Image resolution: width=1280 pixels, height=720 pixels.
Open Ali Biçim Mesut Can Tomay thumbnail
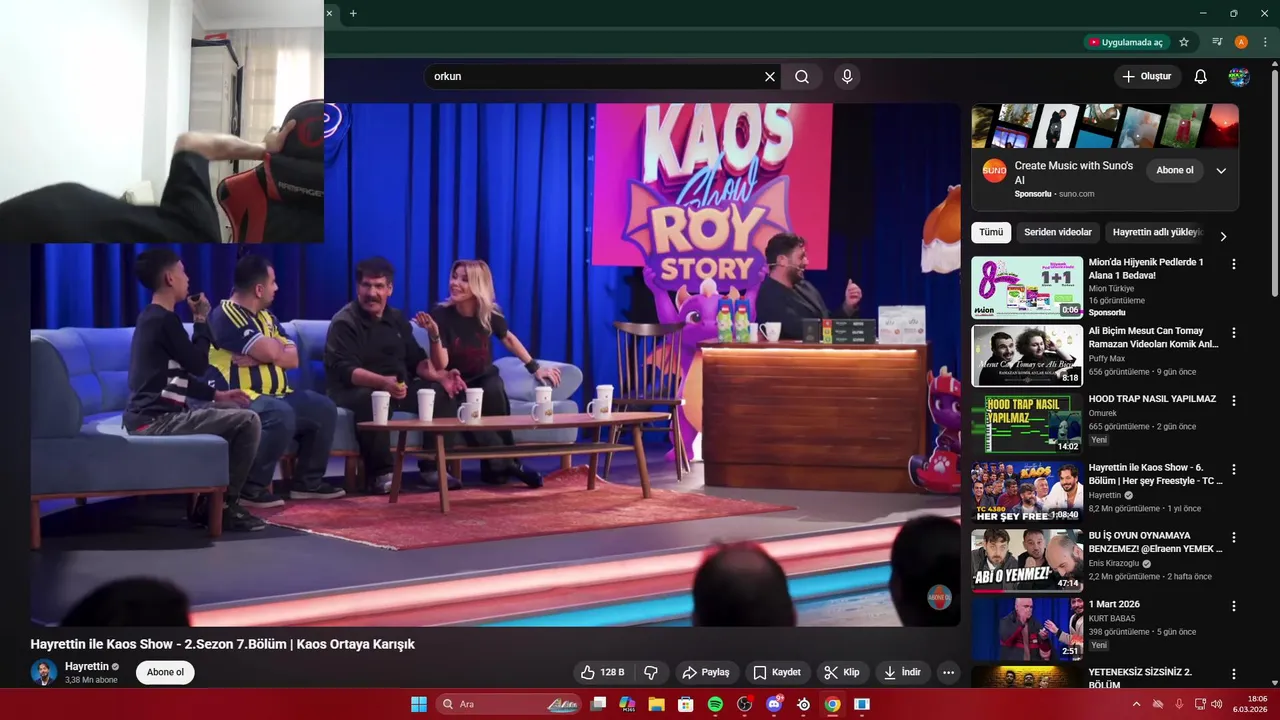click(x=1027, y=355)
